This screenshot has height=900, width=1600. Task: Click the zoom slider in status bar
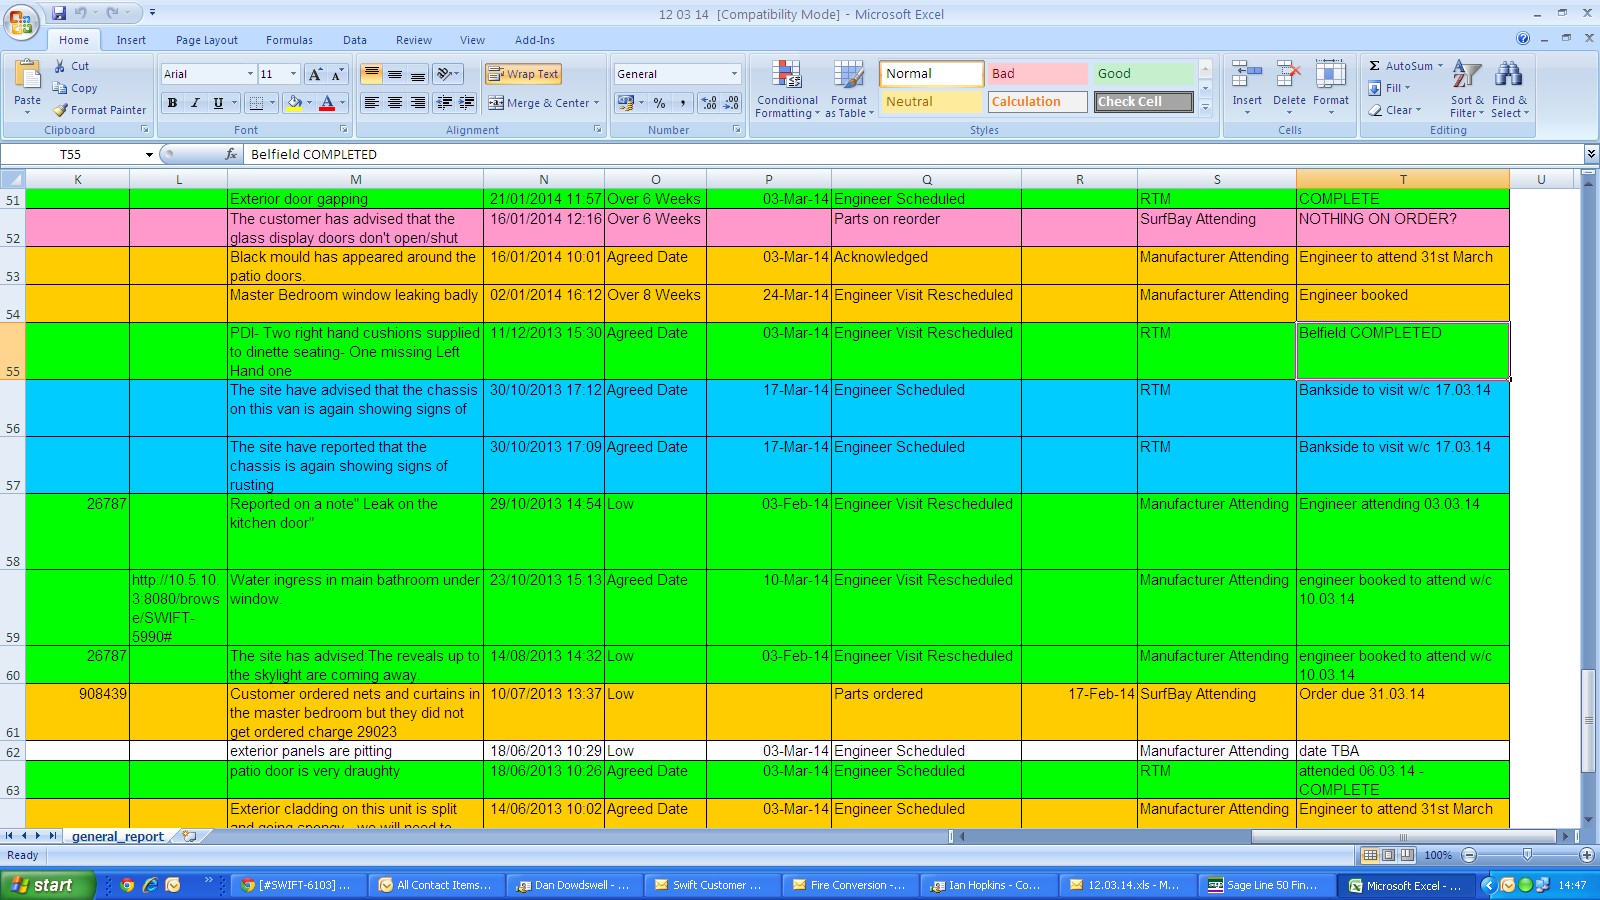(1527, 855)
